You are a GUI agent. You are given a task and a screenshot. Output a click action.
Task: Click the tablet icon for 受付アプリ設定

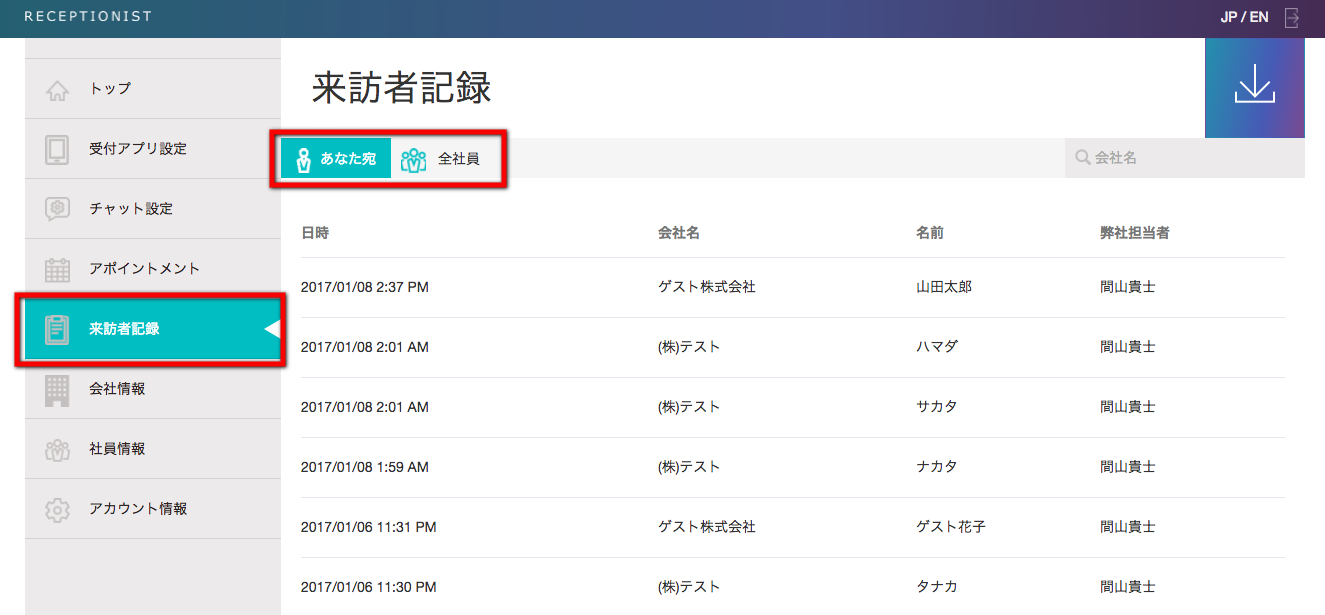pos(57,149)
